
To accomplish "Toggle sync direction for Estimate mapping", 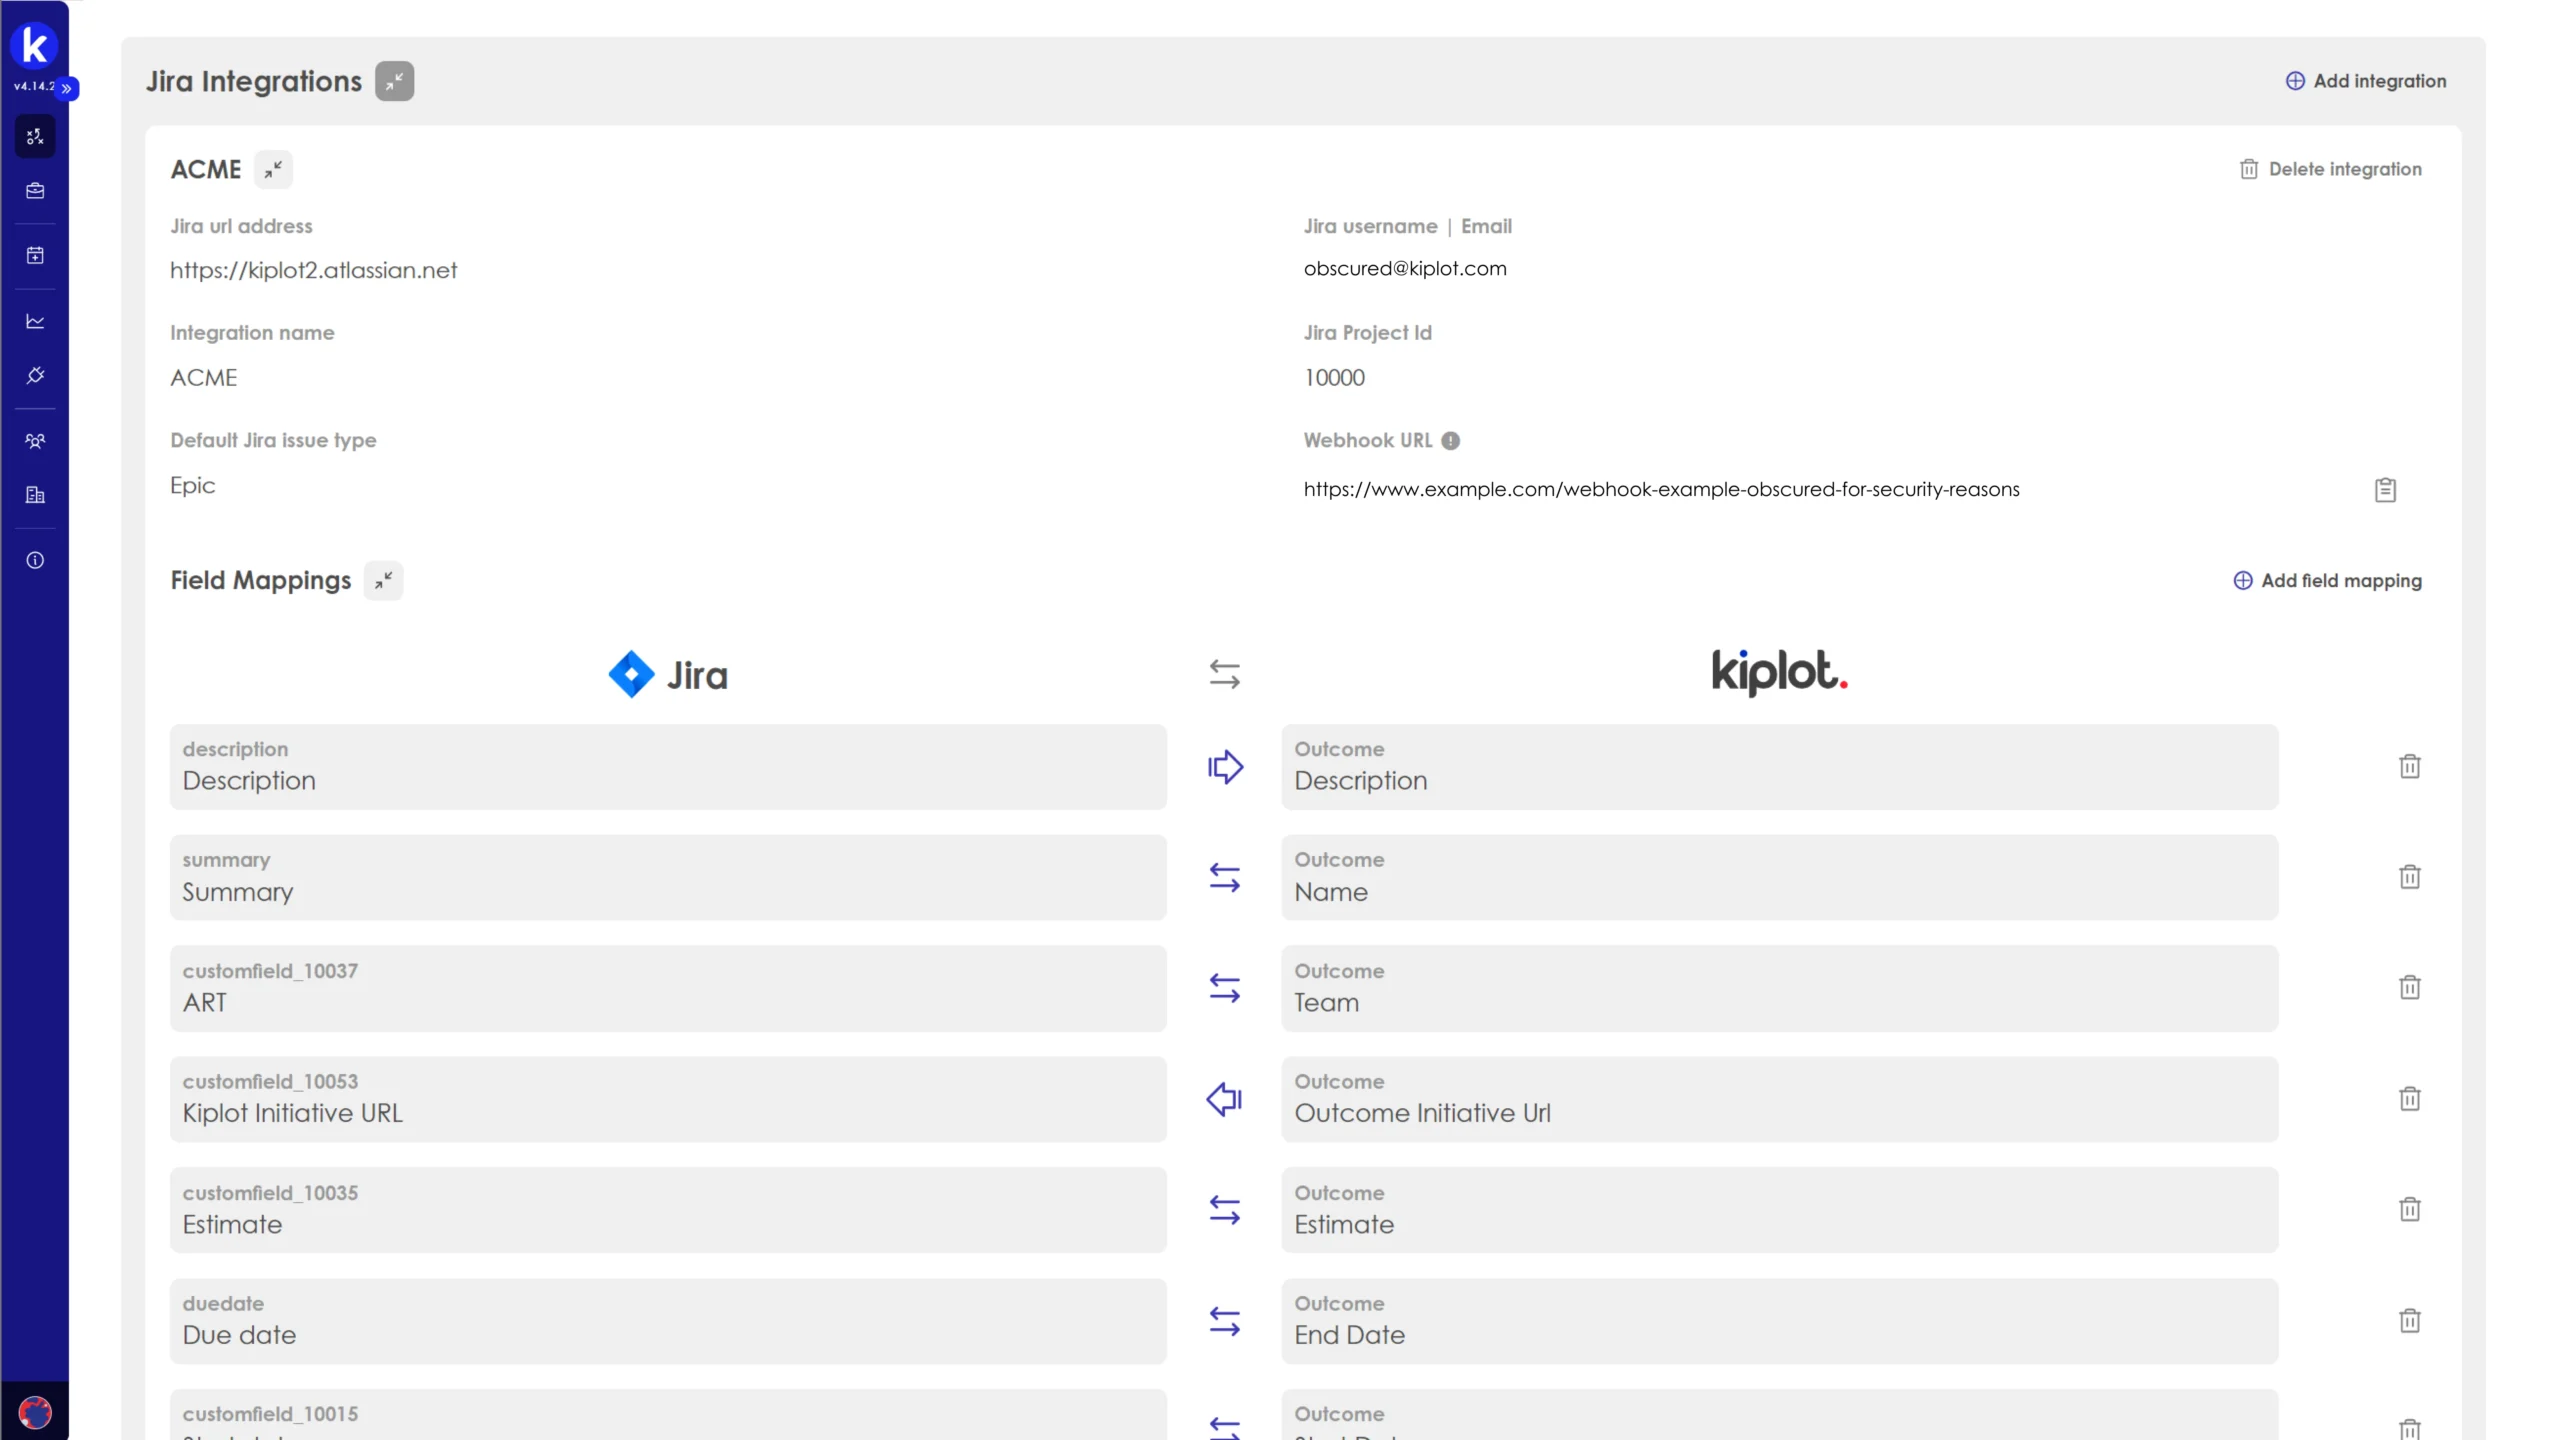I will (1224, 1210).
